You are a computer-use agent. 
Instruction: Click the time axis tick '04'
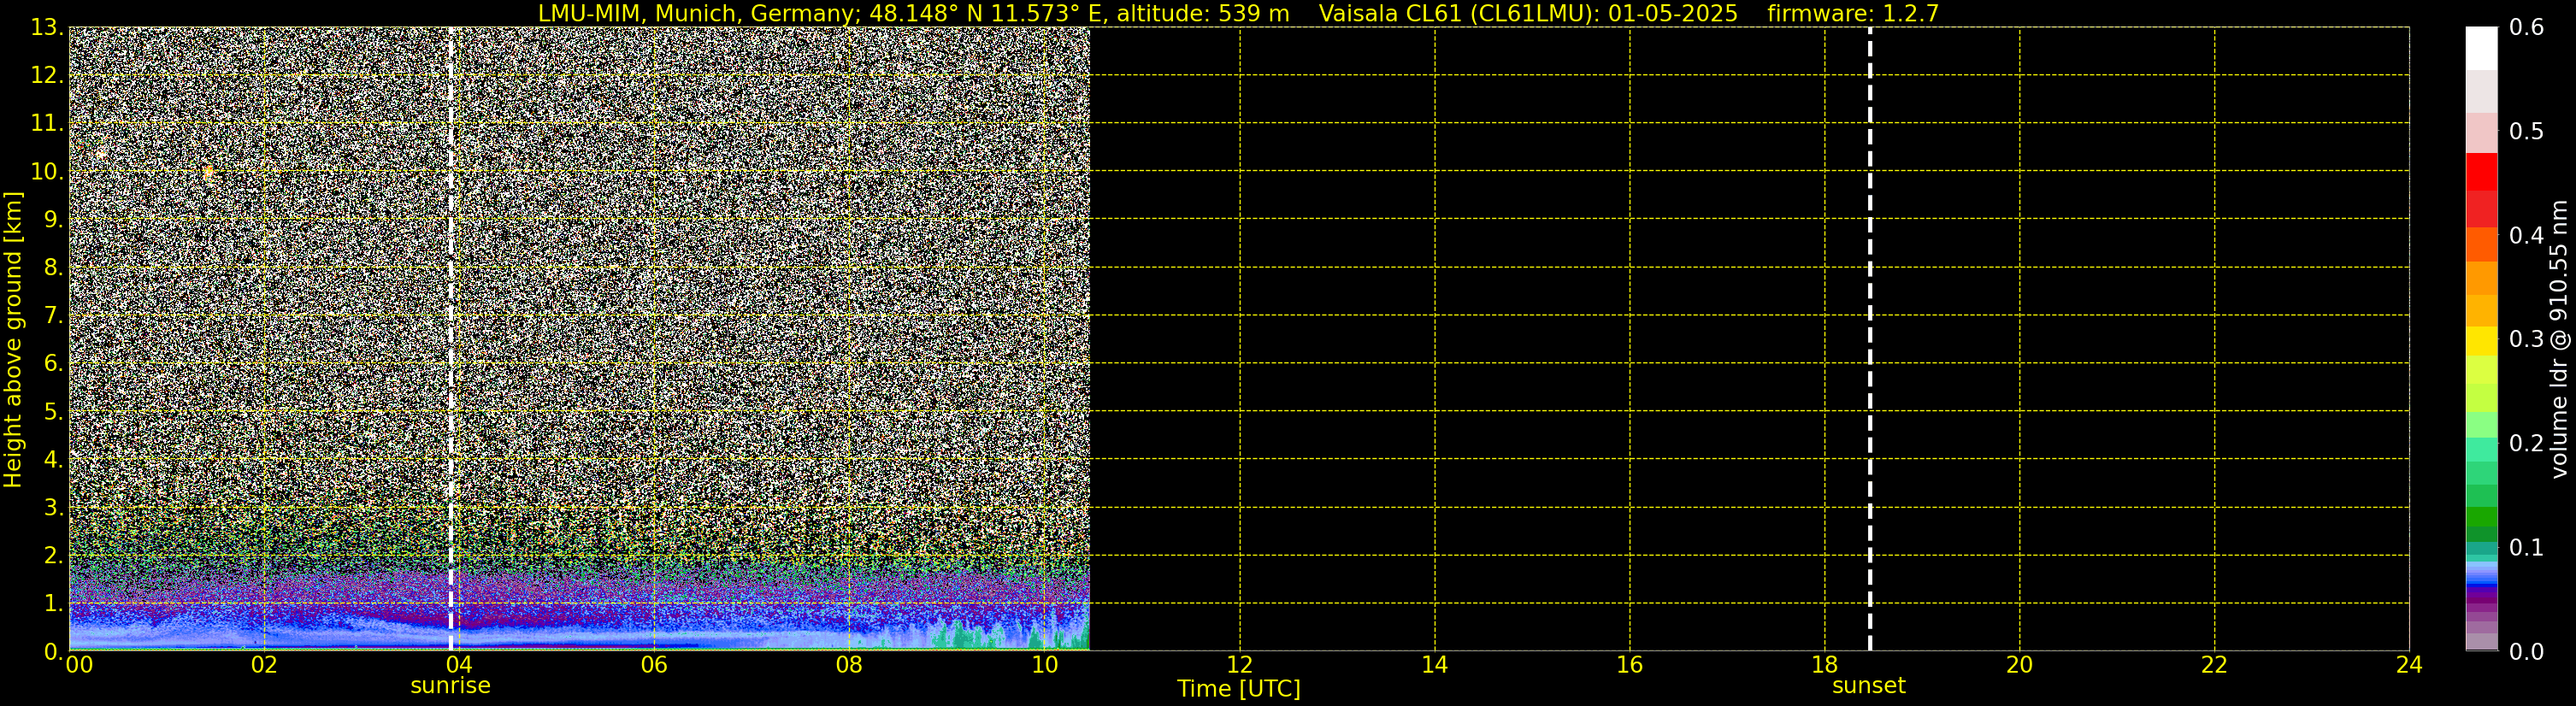(x=459, y=665)
